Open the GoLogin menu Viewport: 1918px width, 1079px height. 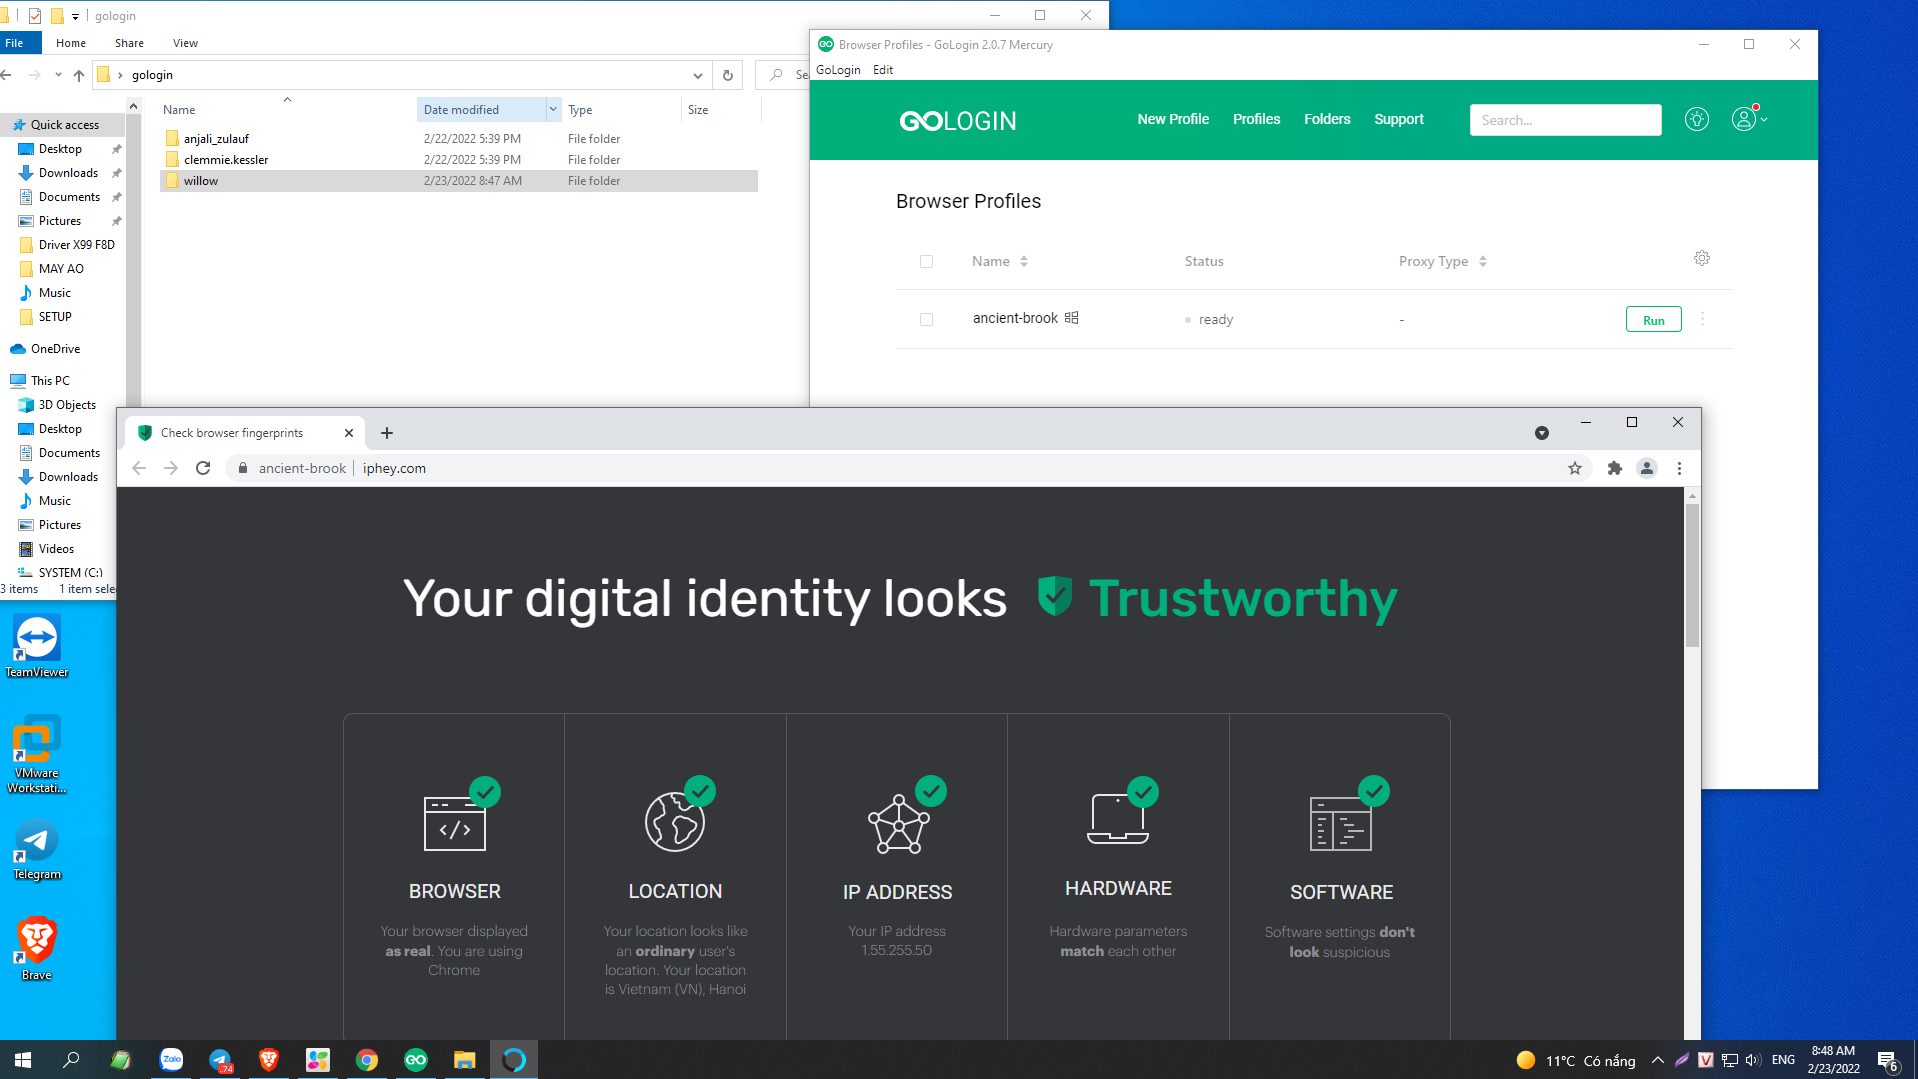coord(838,69)
